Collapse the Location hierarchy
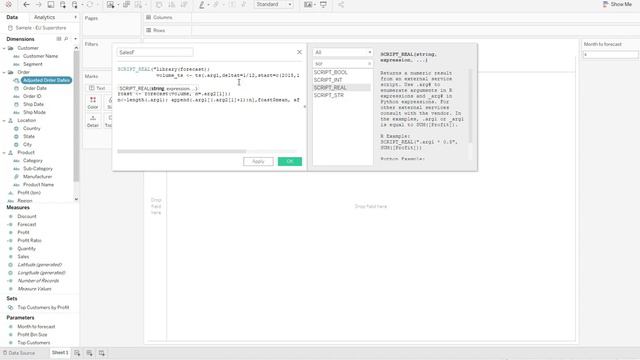640x360 pixels. coord(4,120)
